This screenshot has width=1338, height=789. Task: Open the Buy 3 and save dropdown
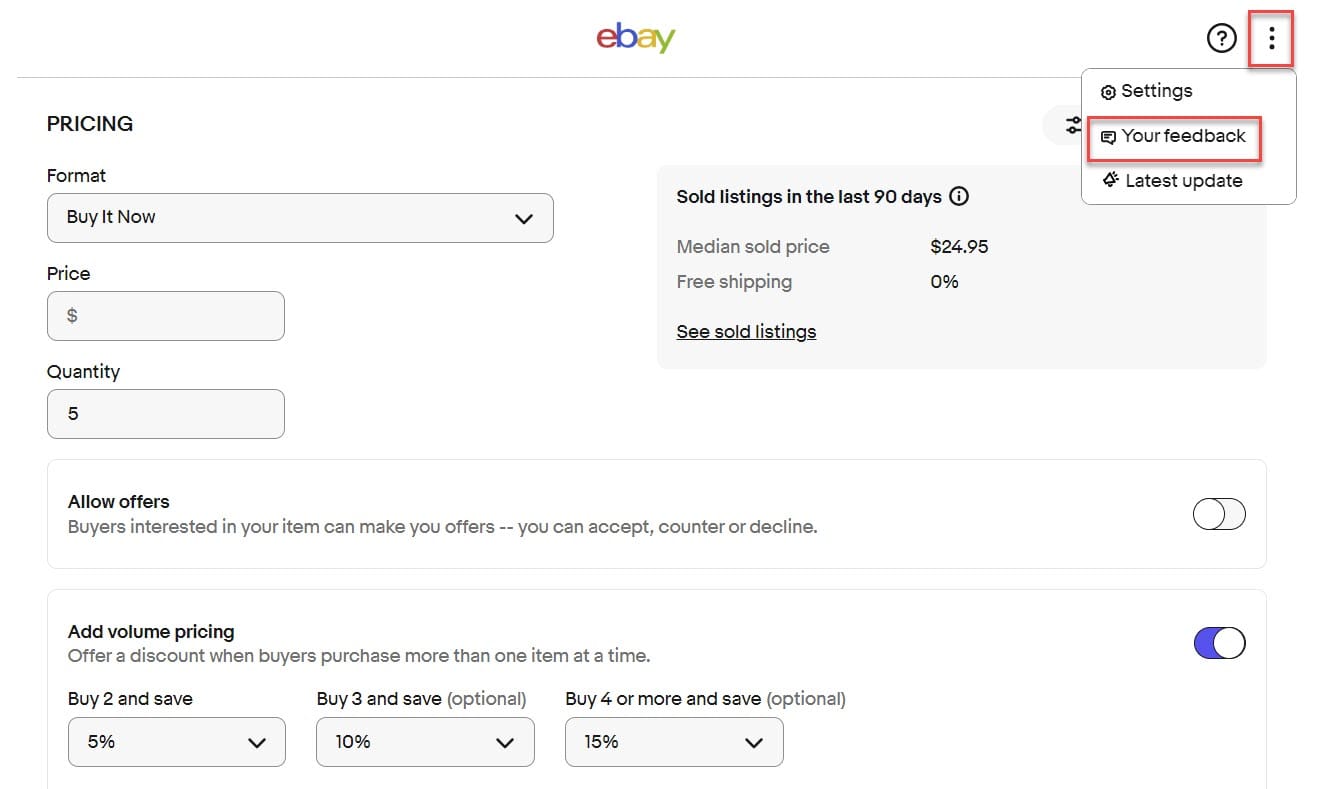(425, 742)
